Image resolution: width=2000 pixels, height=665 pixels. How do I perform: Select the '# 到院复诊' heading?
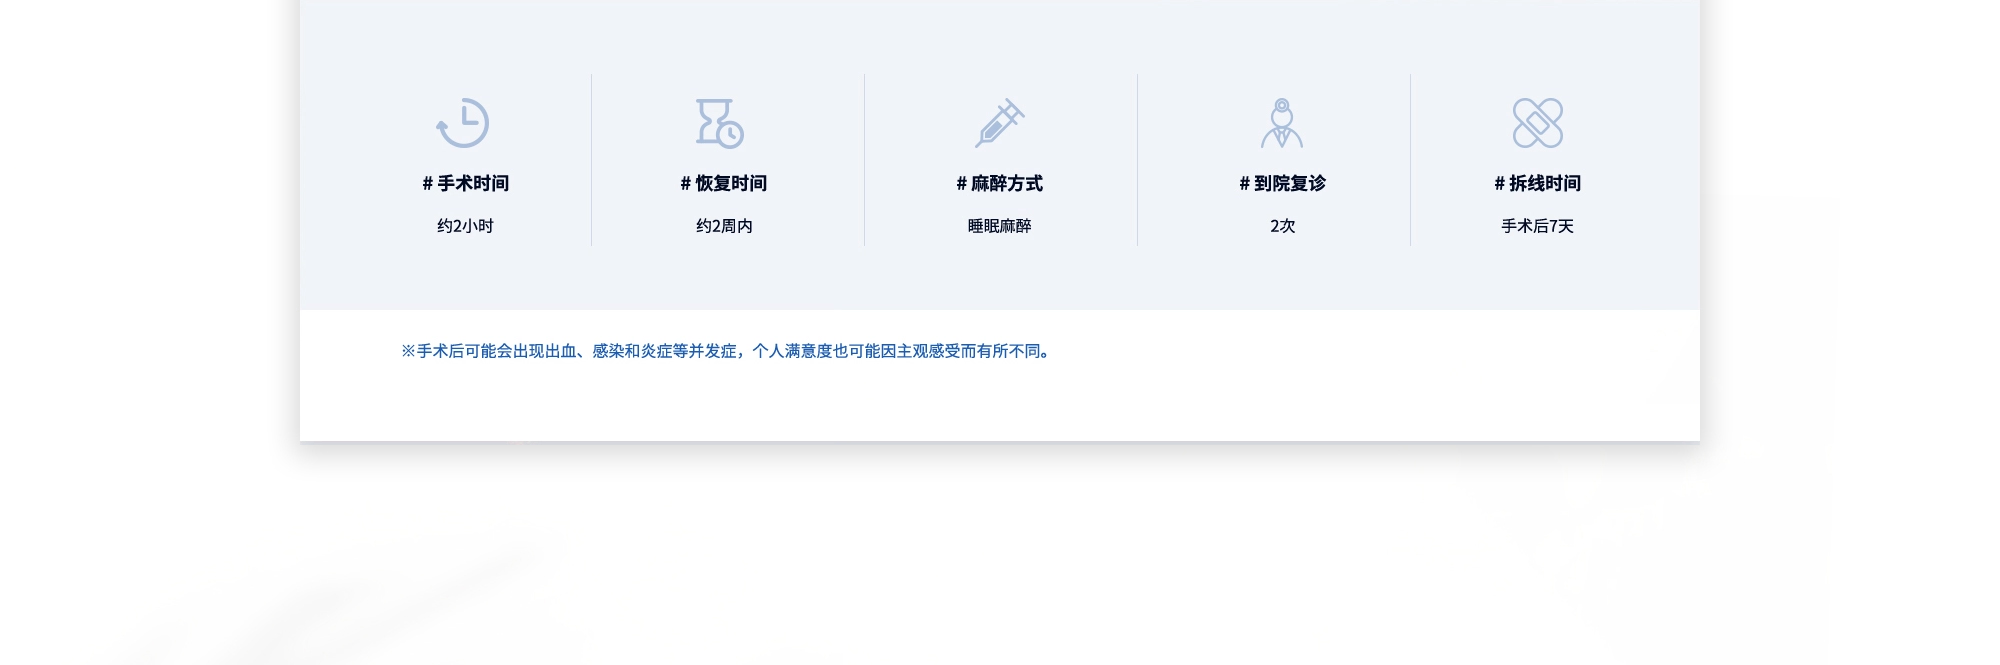point(1283,184)
